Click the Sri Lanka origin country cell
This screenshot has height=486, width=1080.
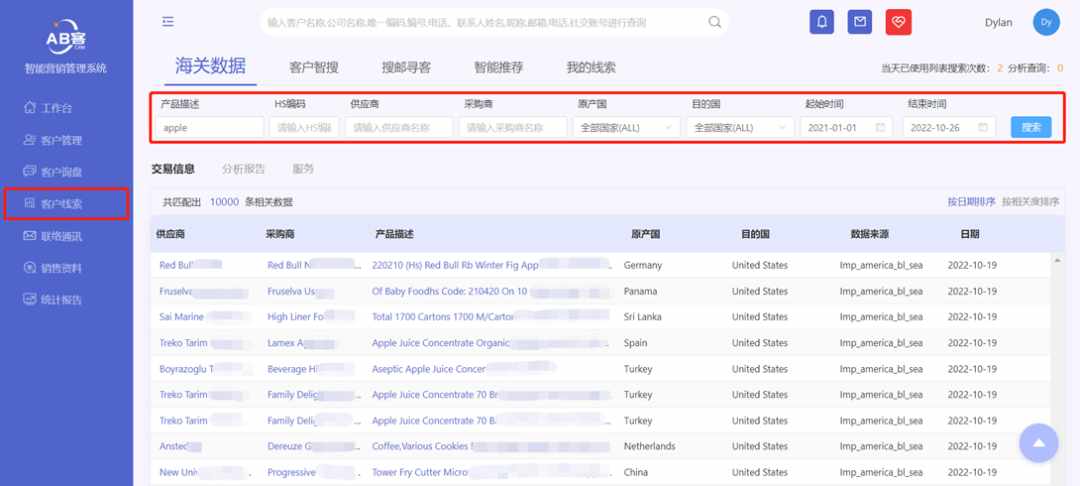(641, 317)
